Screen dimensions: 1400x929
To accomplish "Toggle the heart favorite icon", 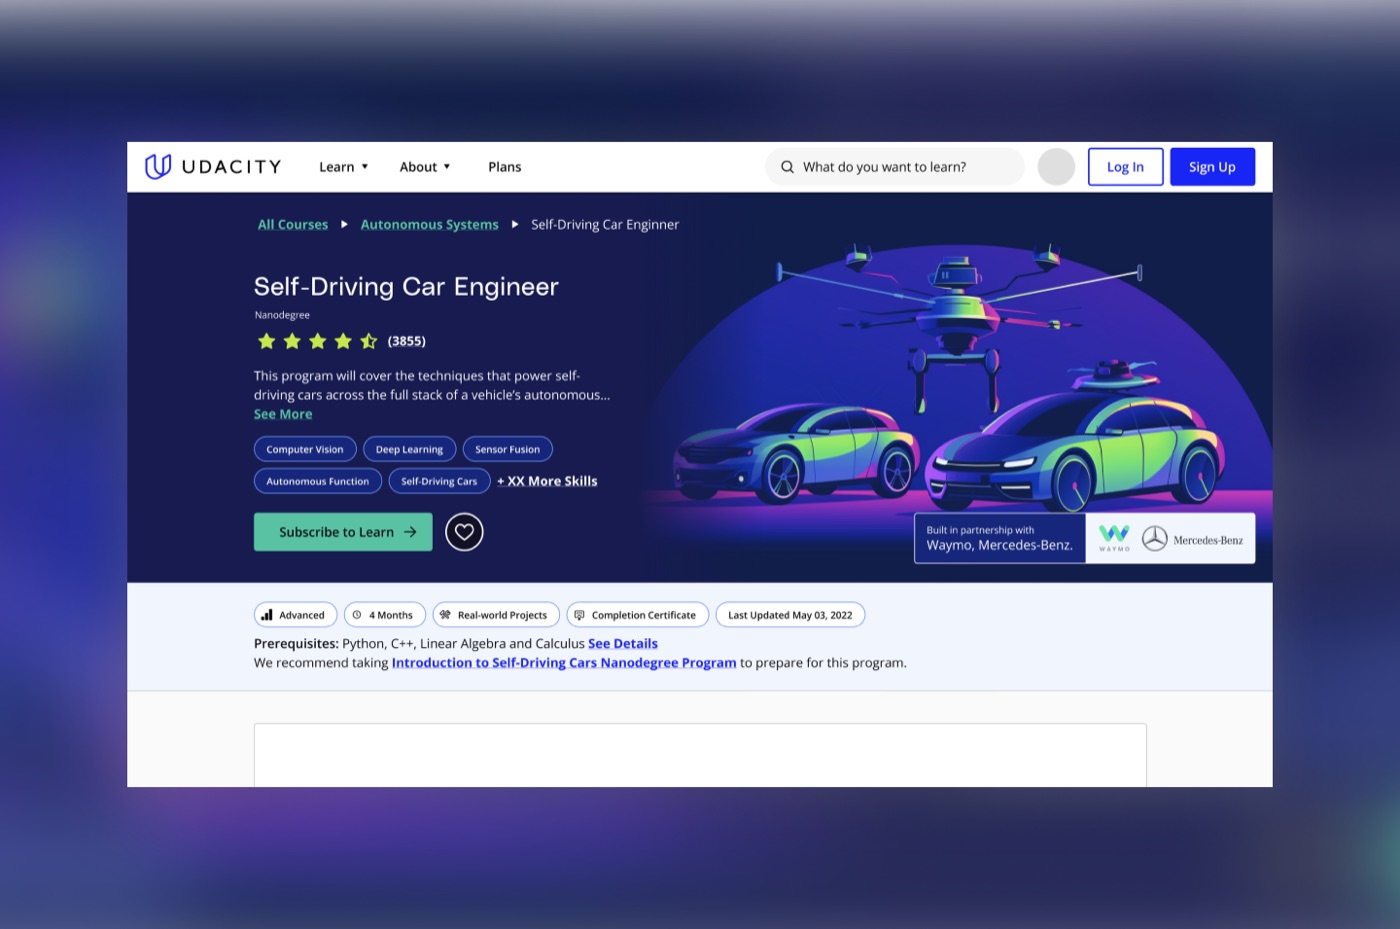I will (x=464, y=532).
